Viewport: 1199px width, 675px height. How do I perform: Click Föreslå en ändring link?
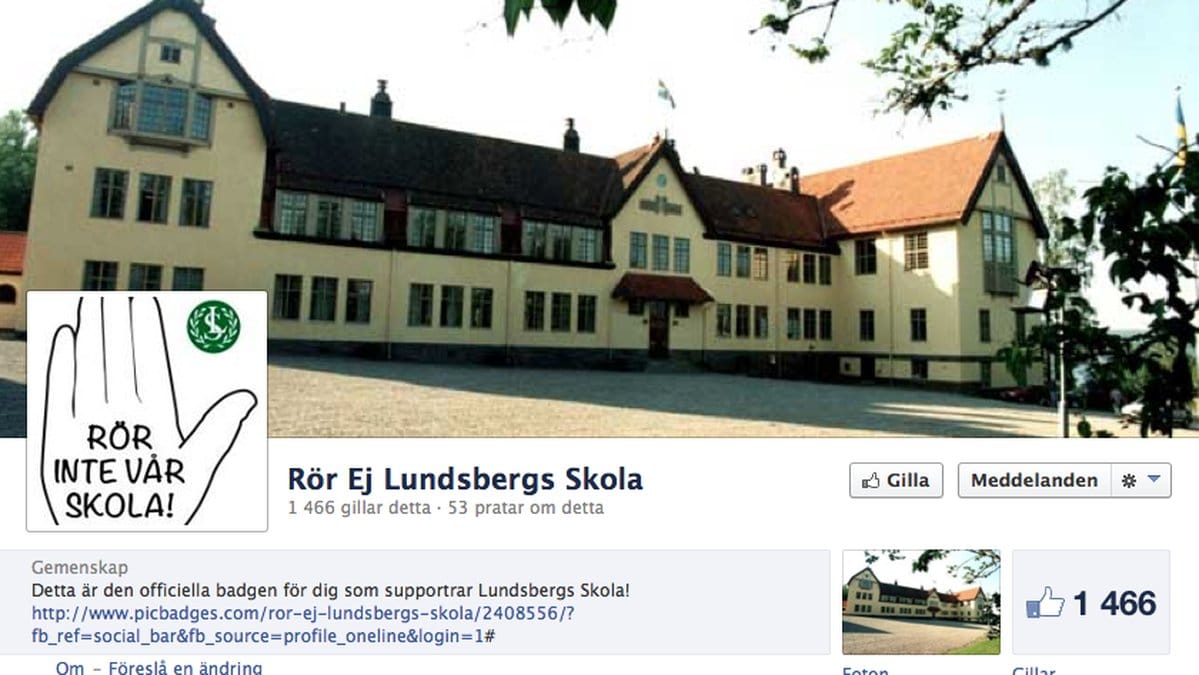click(x=185, y=667)
